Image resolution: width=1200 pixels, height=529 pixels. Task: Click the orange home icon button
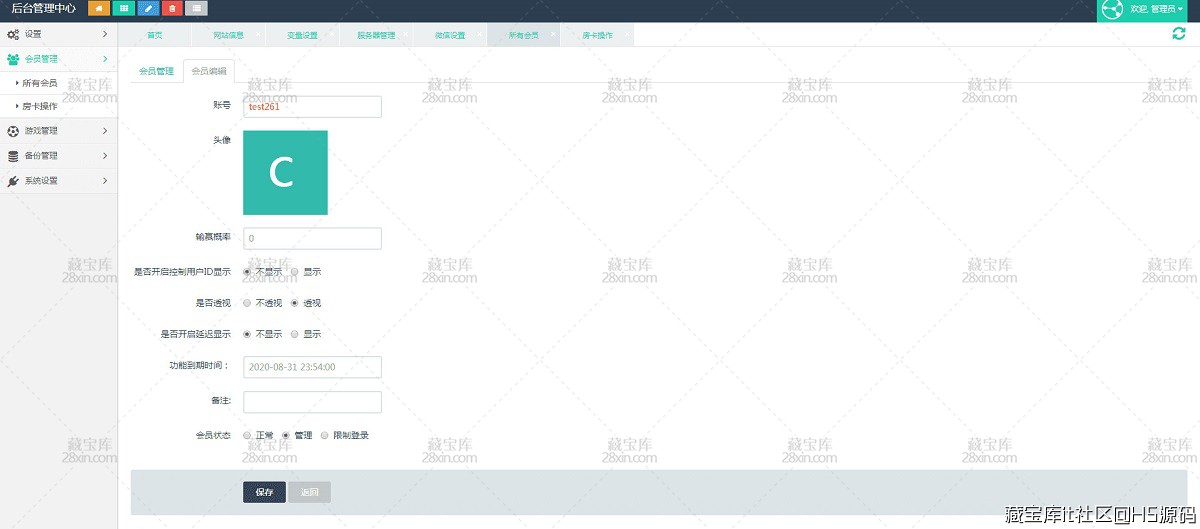pyautogui.click(x=99, y=9)
